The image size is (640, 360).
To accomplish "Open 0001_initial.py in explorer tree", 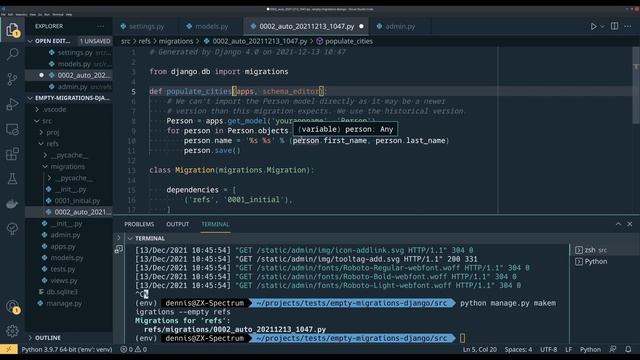I will coord(69,201).
